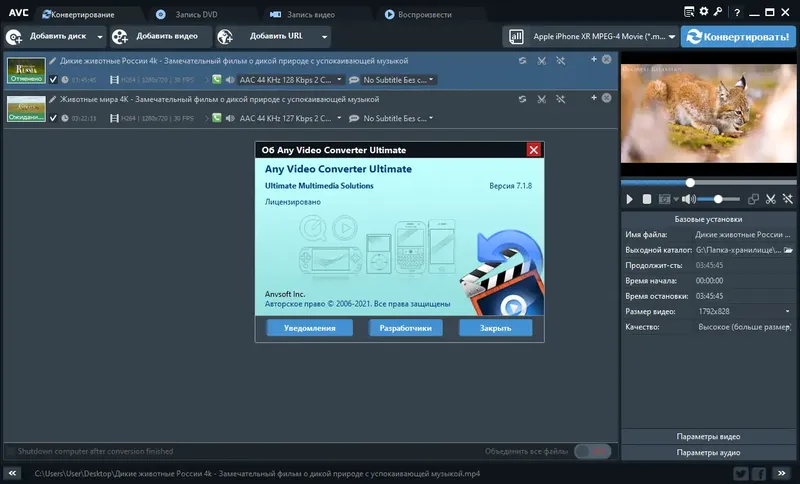This screenshot has height=484, width=800.
Task: Click refresh icon on Дикие животные России row
Action: 522,61
